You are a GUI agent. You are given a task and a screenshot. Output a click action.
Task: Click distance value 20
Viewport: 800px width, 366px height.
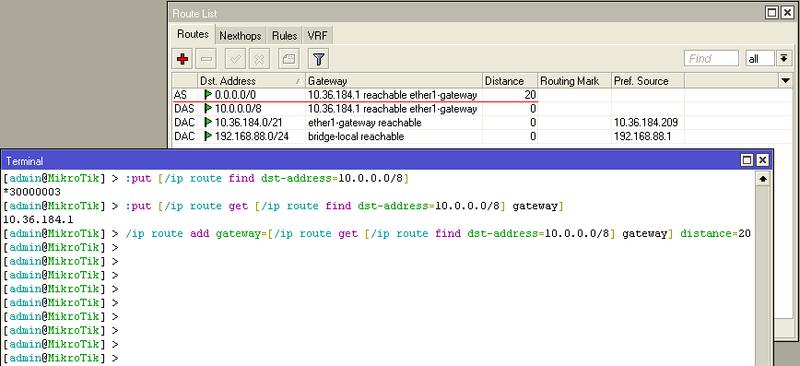tap(530, 95)
